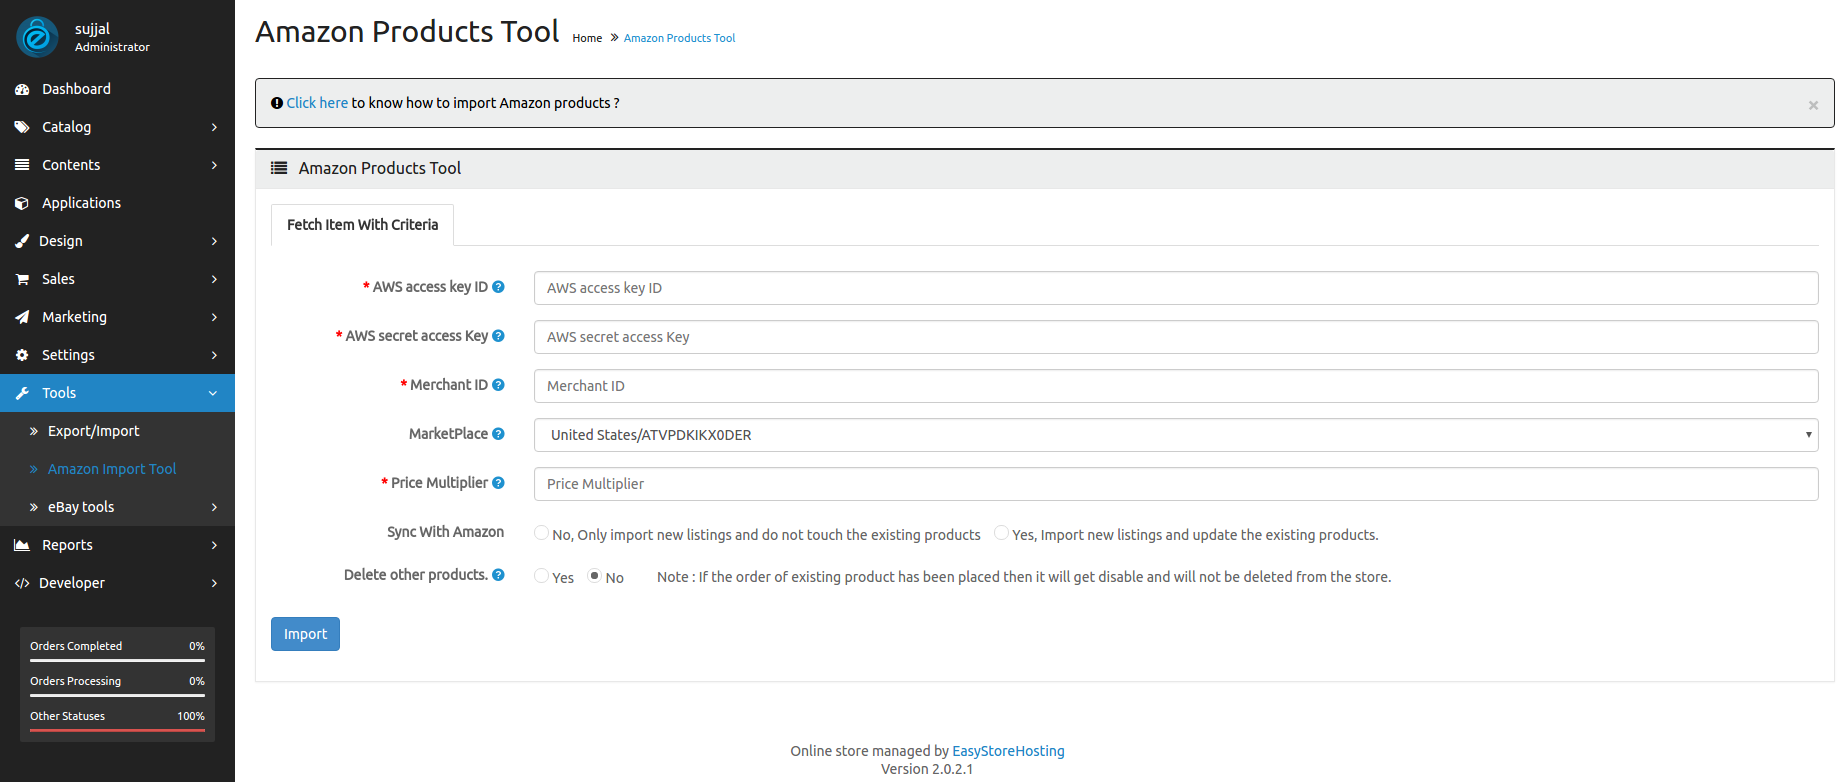Click help icon beside MarketPlace
Viewport: 1847px width, 782px height.
[498, 434]
